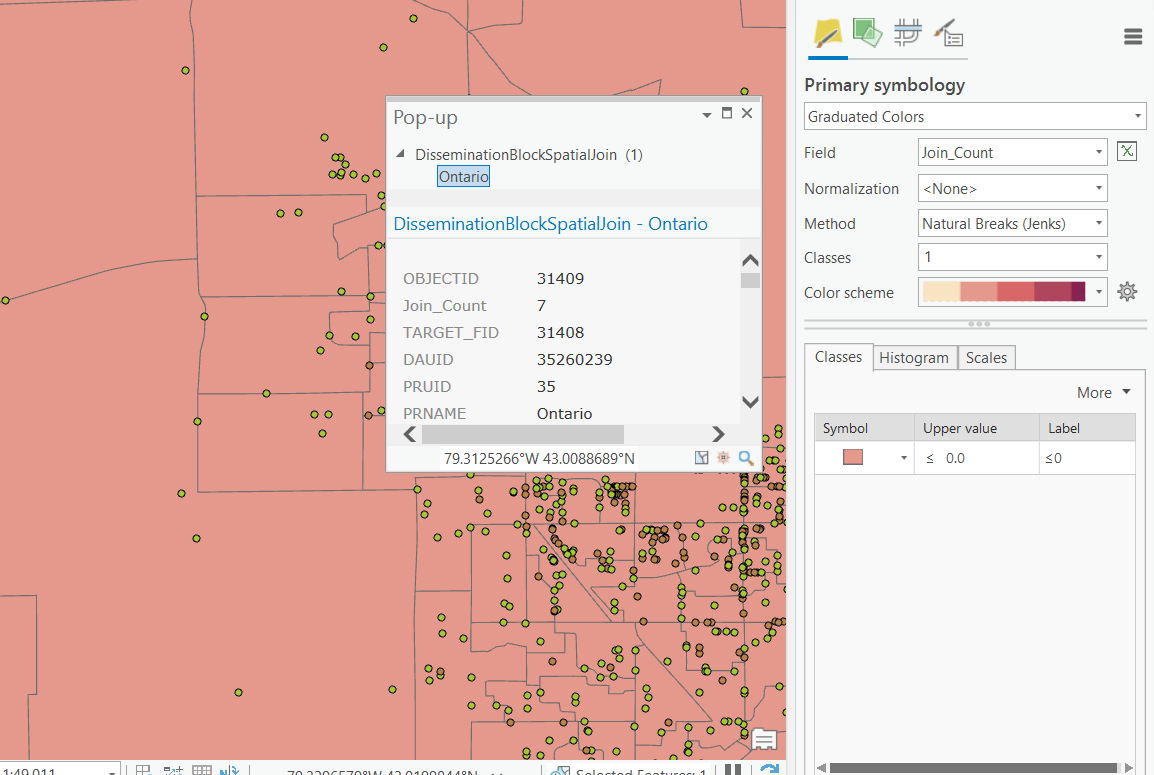Click the expression builder icon beside Field
Image resolution: width=1154 pixels, height=775 pixels.
click(1127, 152)
